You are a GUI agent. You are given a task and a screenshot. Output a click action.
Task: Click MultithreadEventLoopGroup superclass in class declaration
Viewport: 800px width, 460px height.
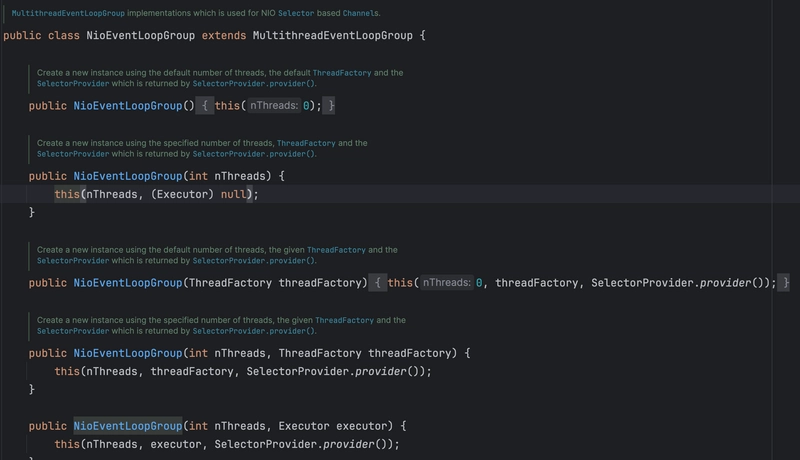pyautogui.click(x=333, y=36)
